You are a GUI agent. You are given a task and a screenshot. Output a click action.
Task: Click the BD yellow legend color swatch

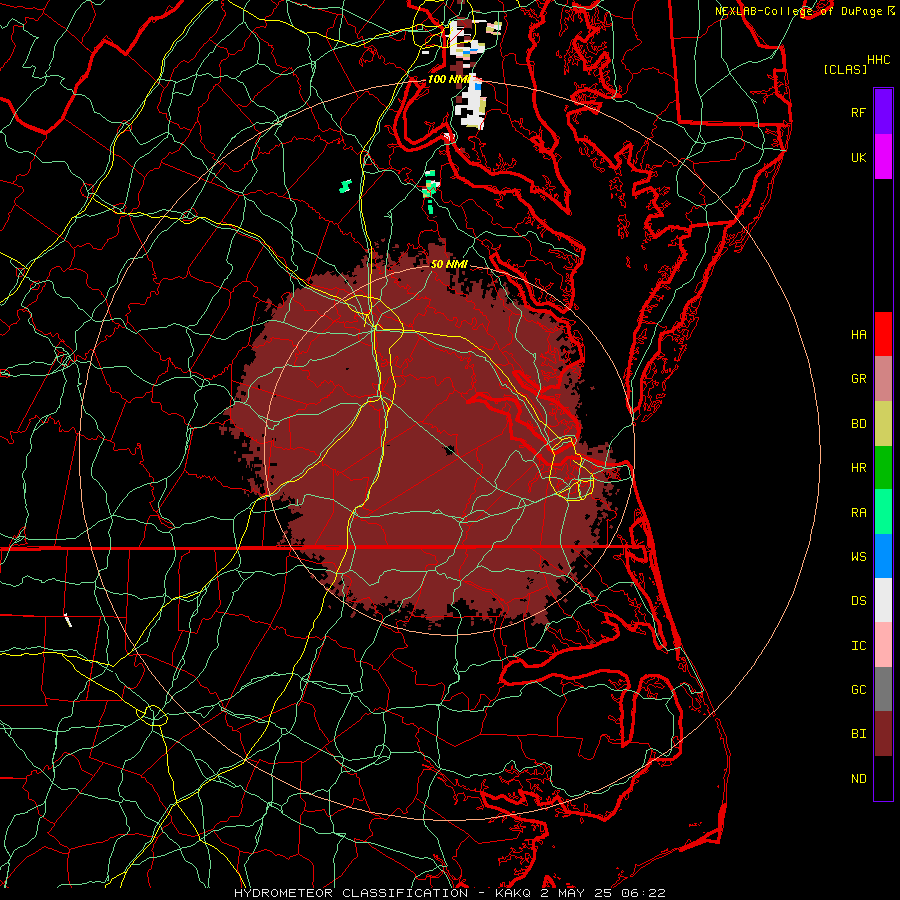[883, 424]
